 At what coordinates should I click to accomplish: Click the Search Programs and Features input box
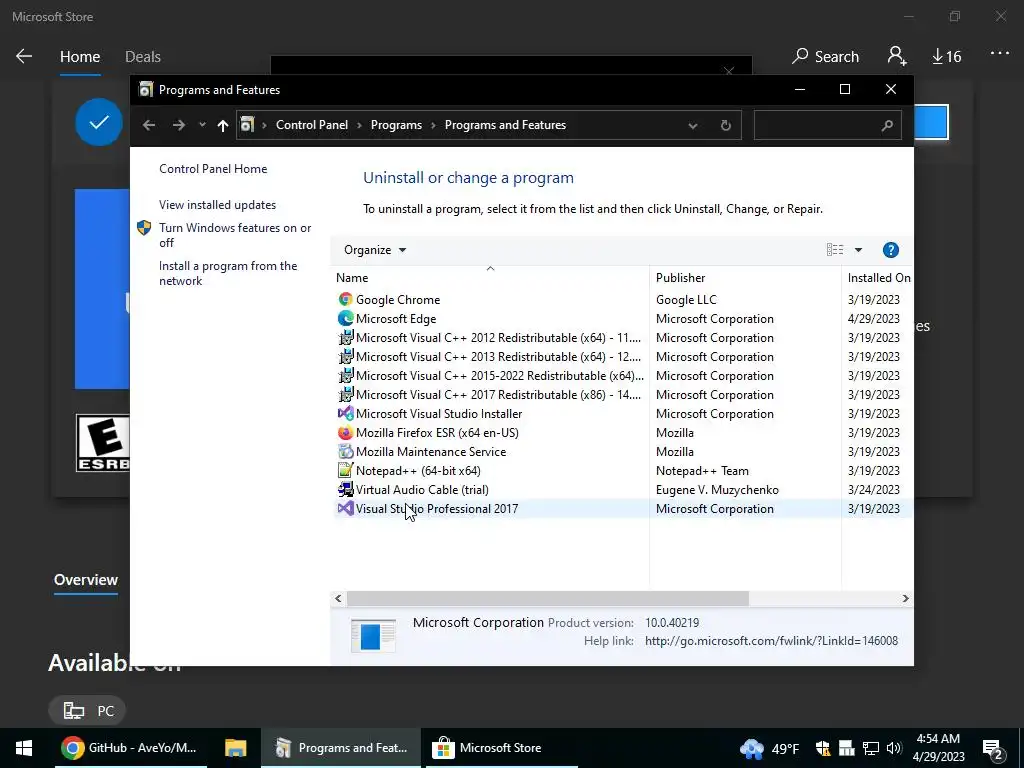827,125
